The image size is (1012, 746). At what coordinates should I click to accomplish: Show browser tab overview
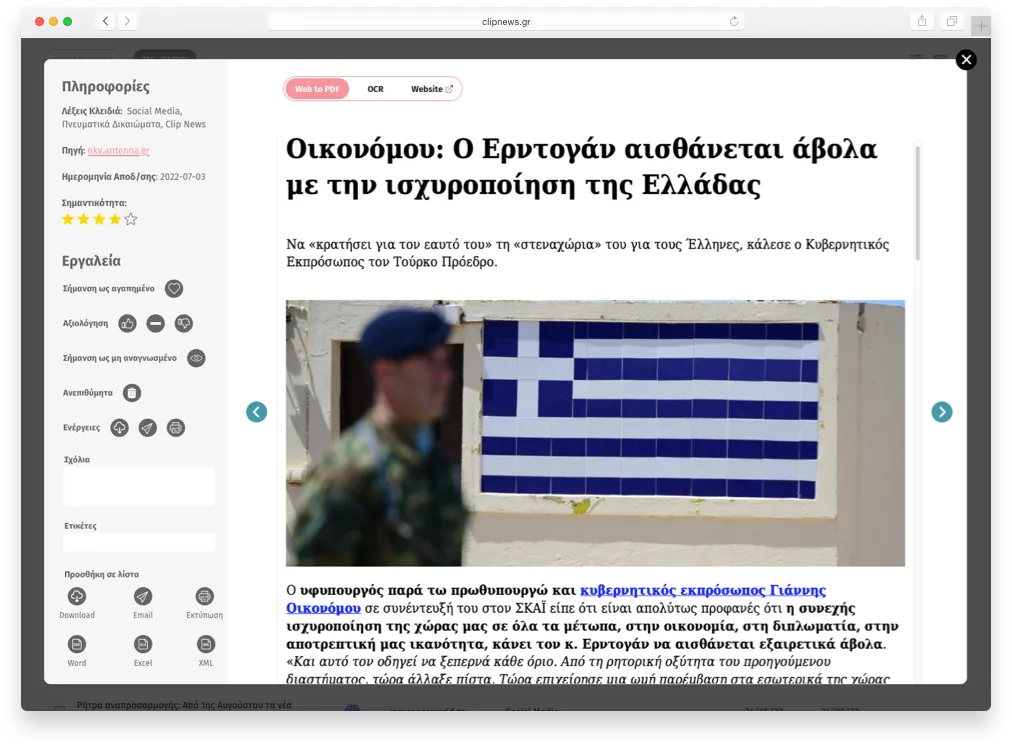click(x=951, y=21)
